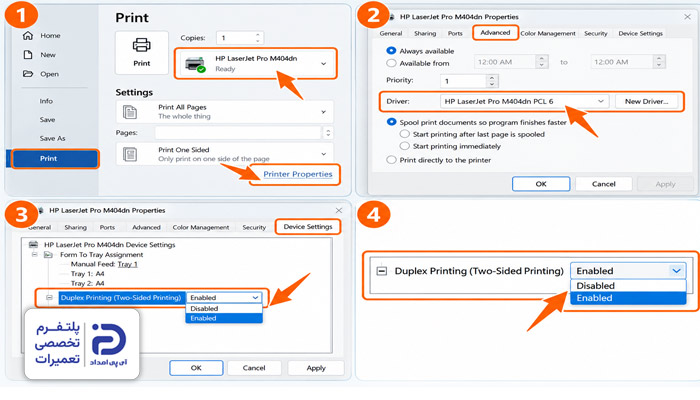700x400 pixels.
Task: Click the greyed Apply button in panel 2
Action: pos(665,184)
